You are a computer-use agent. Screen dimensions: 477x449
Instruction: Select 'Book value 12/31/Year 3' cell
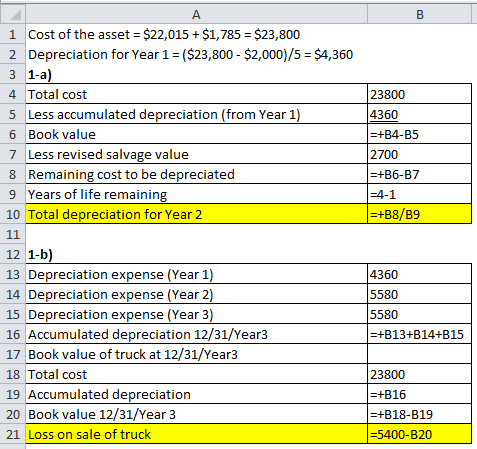[x=196, y=414]
